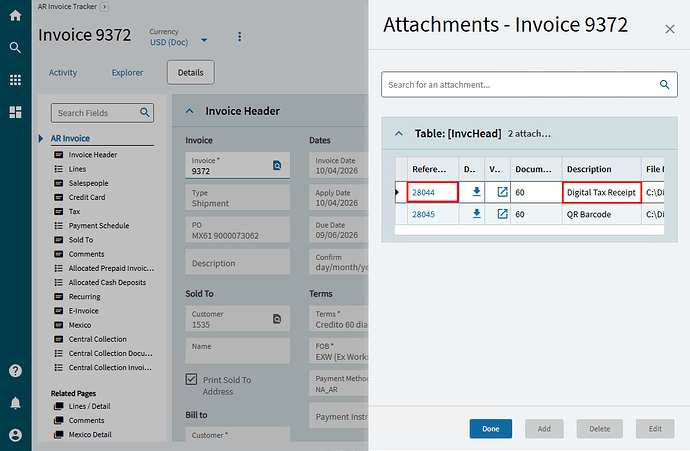Screen dimensions: 690x451
Task: Open the dashboard tiles icon in sidebar
Action: pyautogui.click(x=15, y=112)
